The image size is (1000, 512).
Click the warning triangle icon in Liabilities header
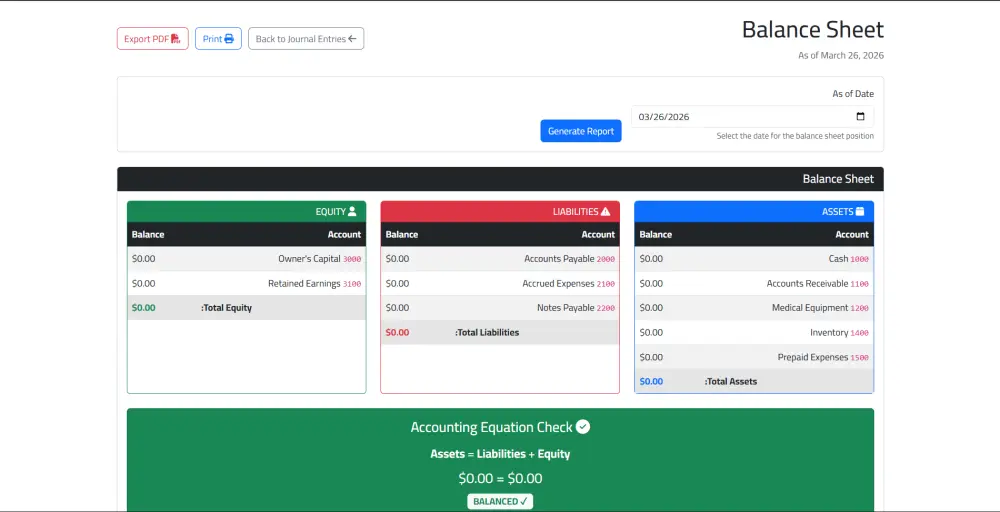coord(605,212)
